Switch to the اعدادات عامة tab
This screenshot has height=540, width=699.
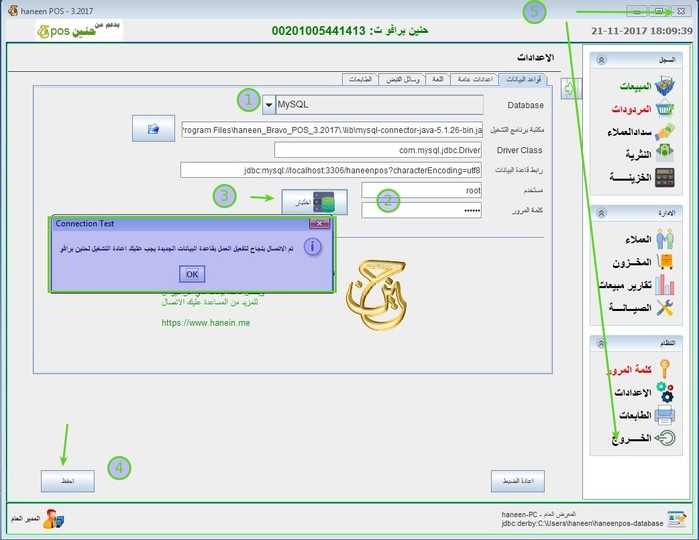click(x=475, y=79)
